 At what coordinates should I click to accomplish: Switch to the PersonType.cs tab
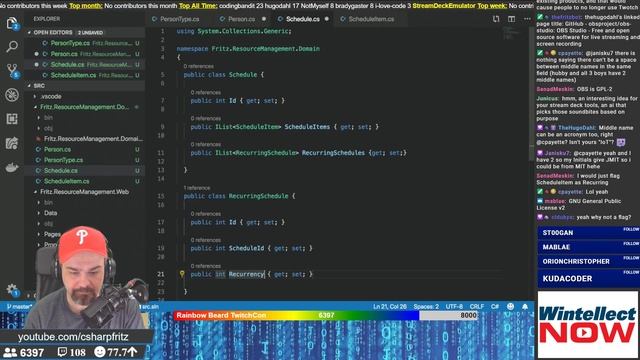pos(179,19)
